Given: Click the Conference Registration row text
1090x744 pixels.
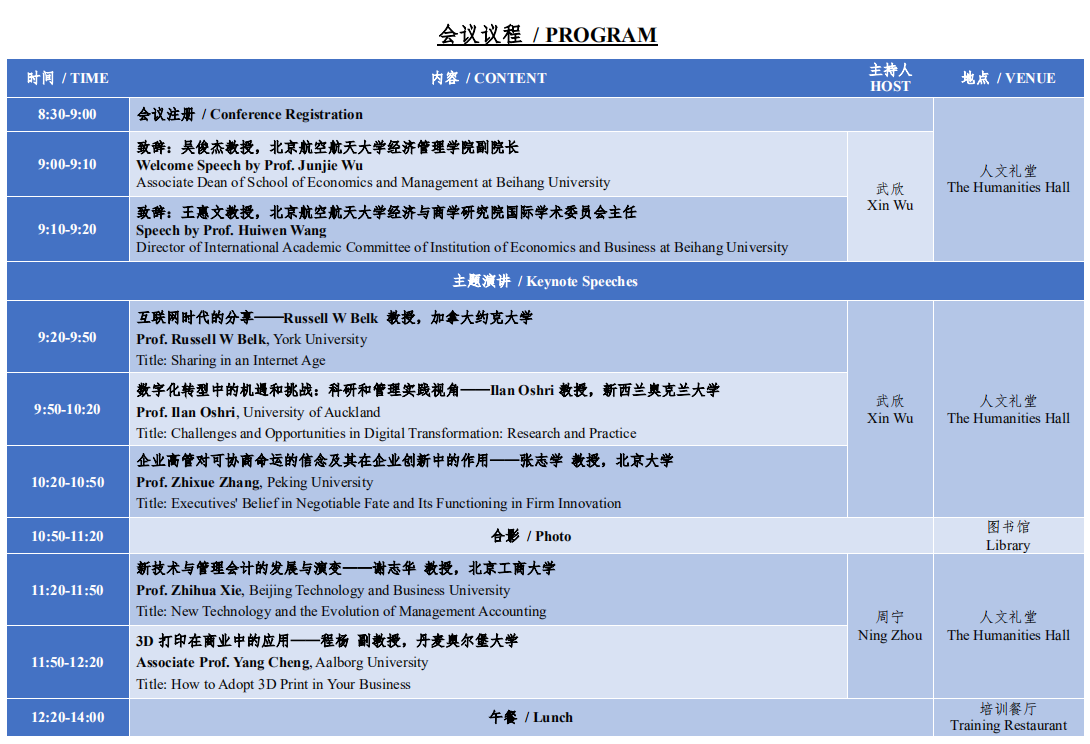Looking at the screenshot, I should 250,114.
